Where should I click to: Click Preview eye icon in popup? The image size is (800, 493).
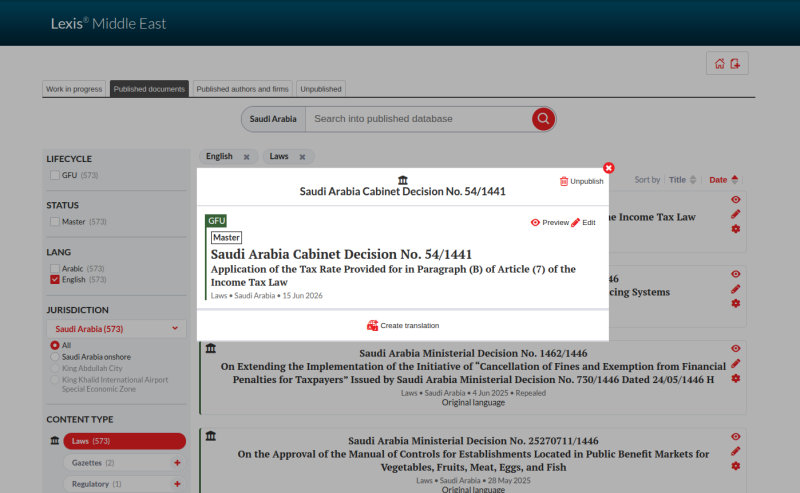point(535,223)
